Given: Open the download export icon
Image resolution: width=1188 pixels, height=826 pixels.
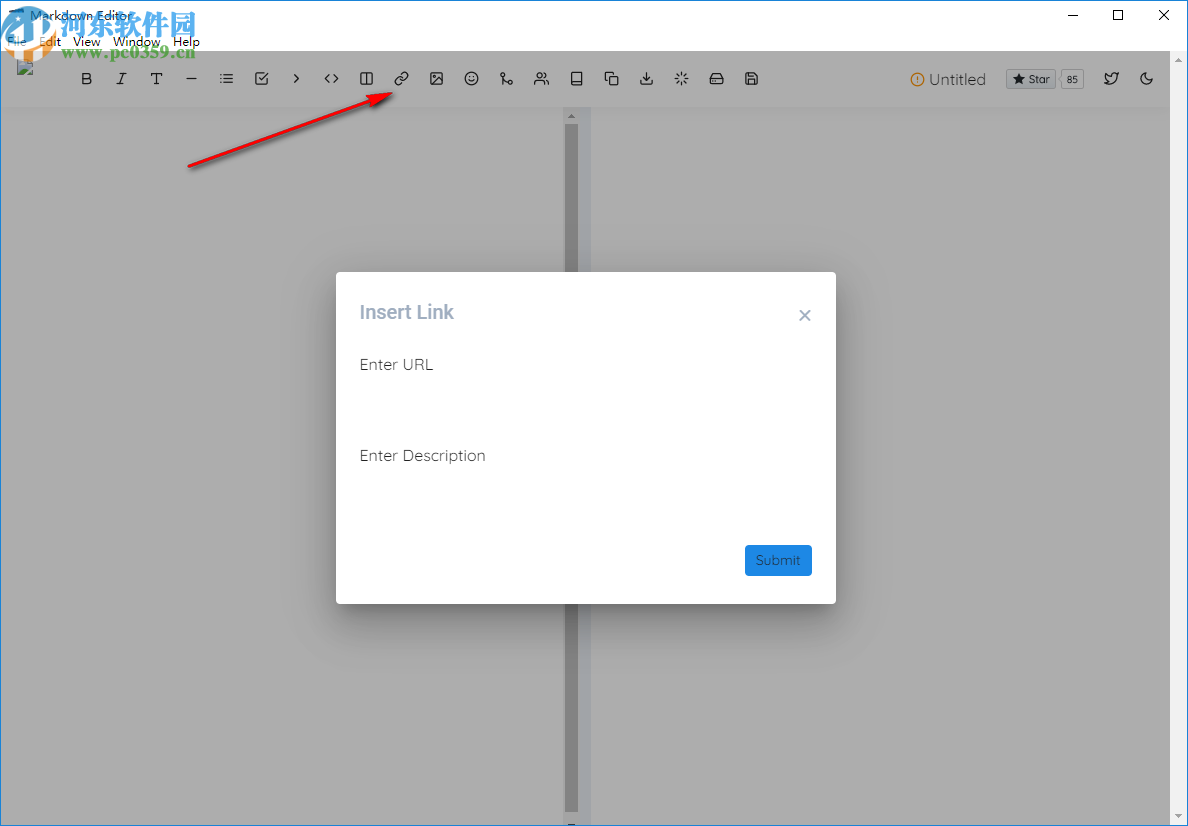Looking at the screenshot, I should [x=646, y=78].
